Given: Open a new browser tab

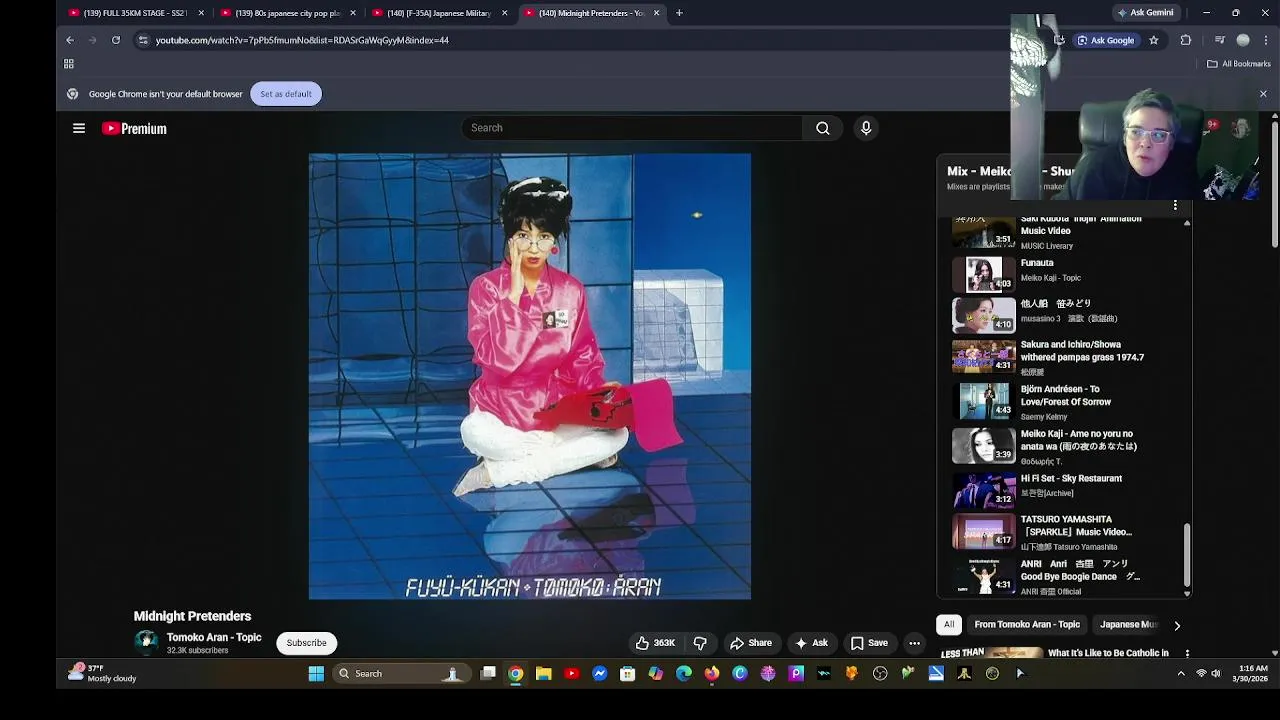Looking at the screenshot, I should 679,13.
